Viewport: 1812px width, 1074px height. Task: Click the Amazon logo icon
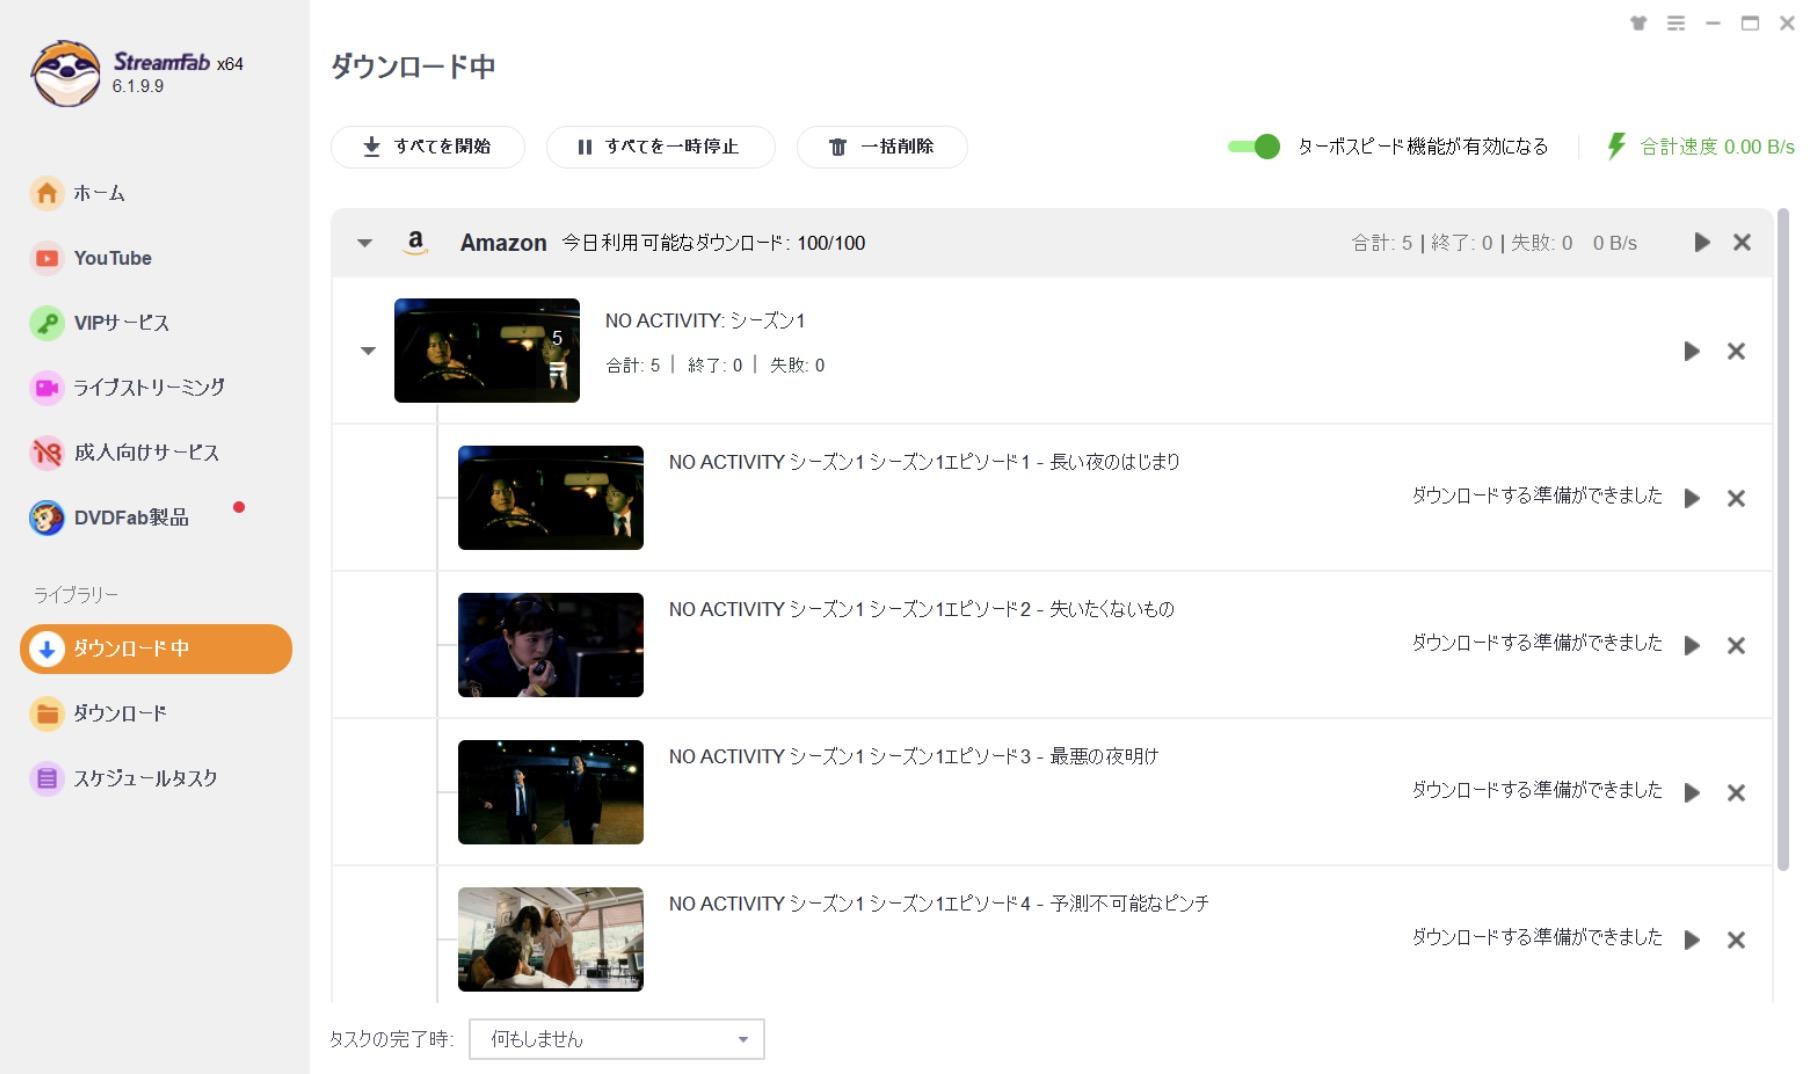click(415, 243)
